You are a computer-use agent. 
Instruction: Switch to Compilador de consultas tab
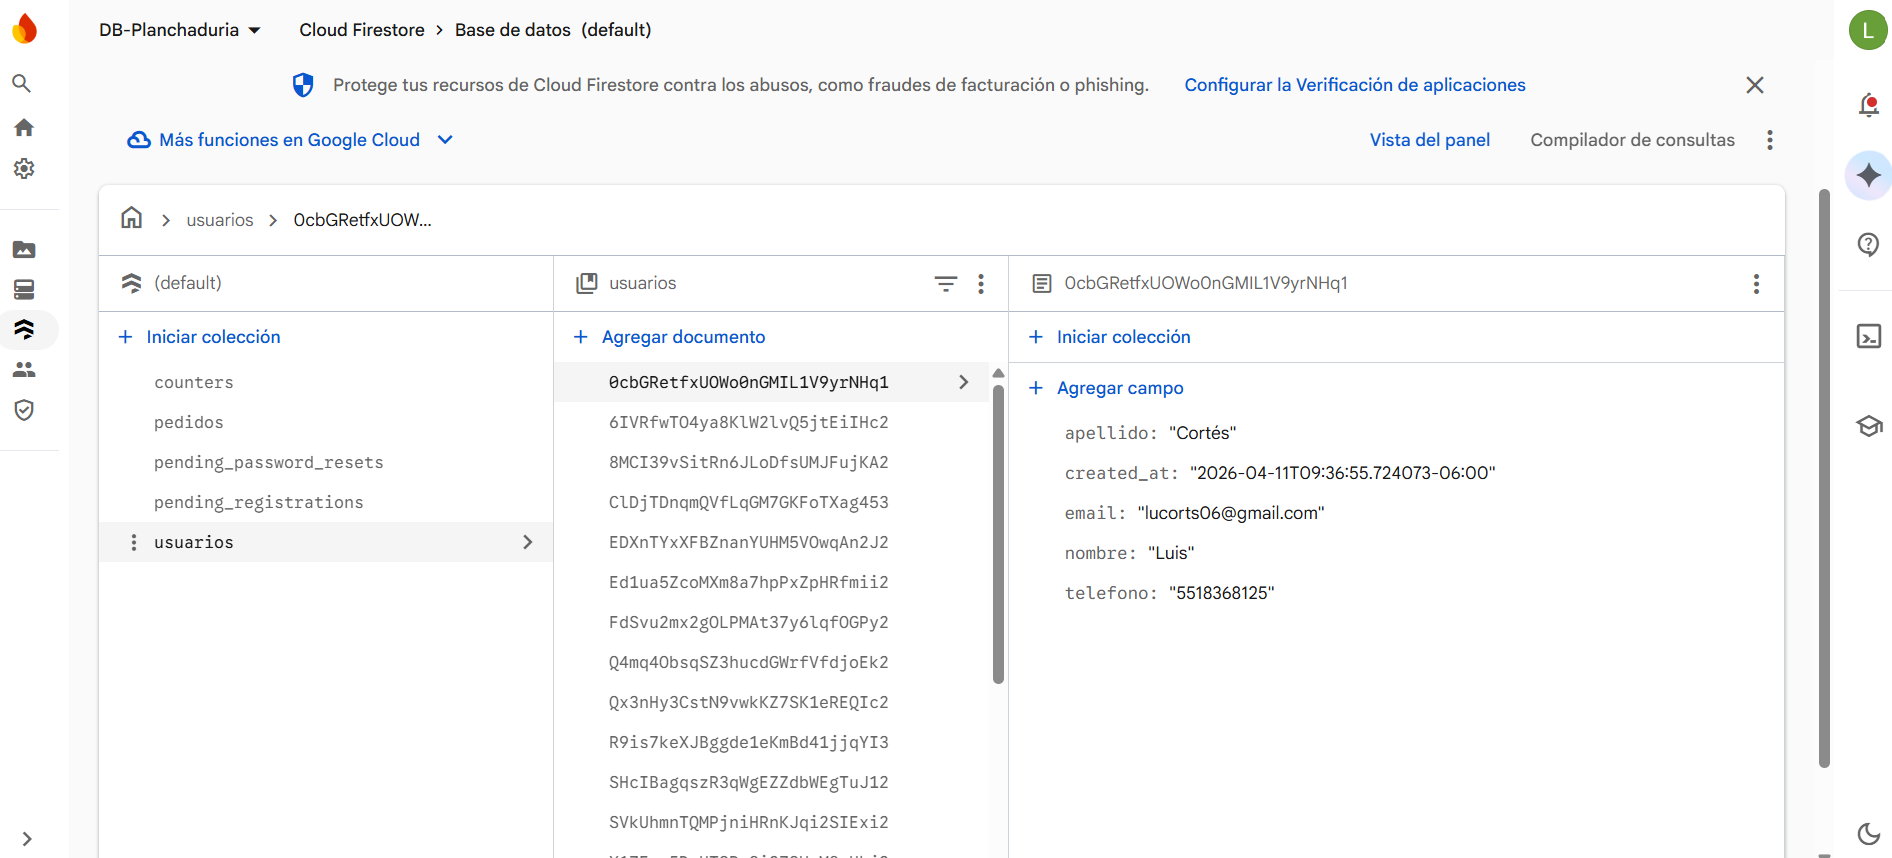coord(1632,140)
